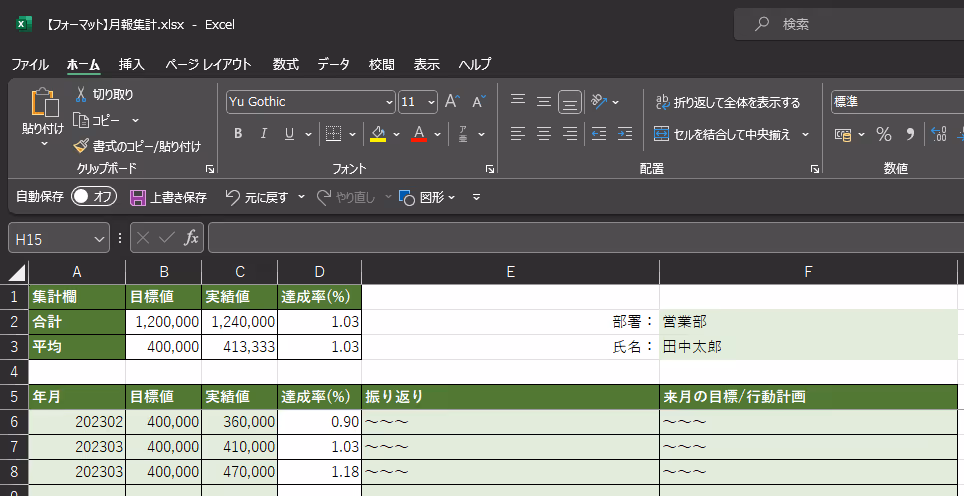Apply comma style number format

tap(911, 135)
